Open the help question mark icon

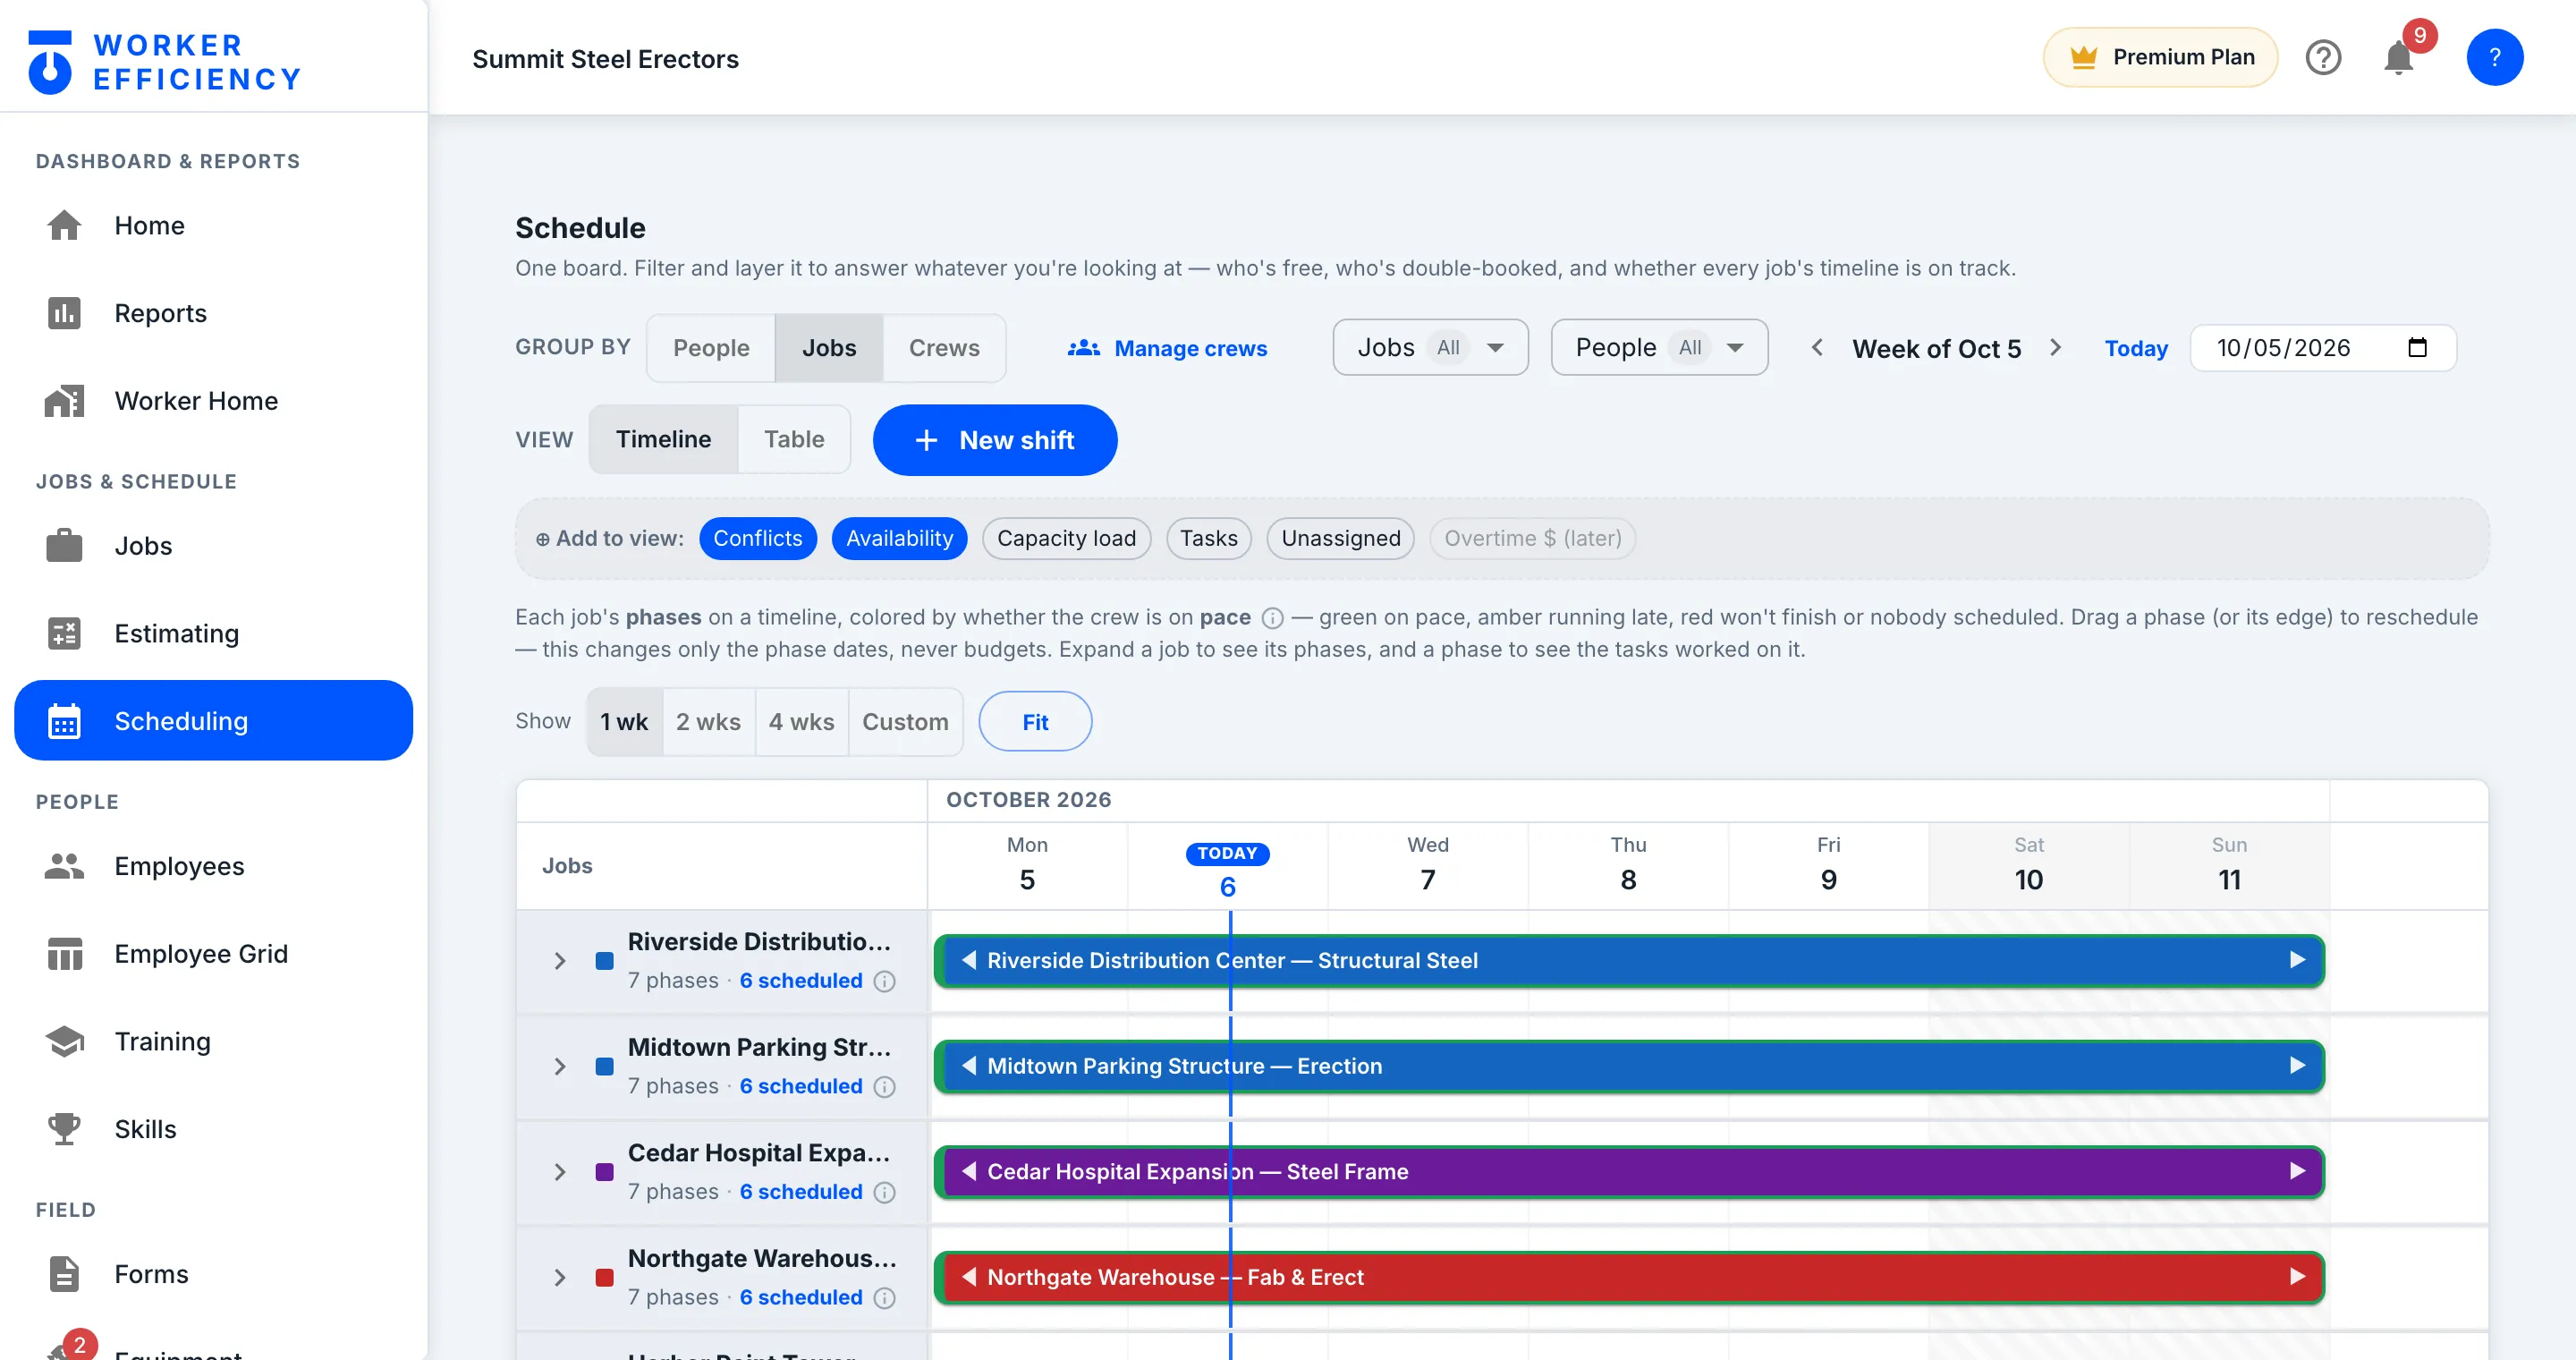pos(2323,58)
